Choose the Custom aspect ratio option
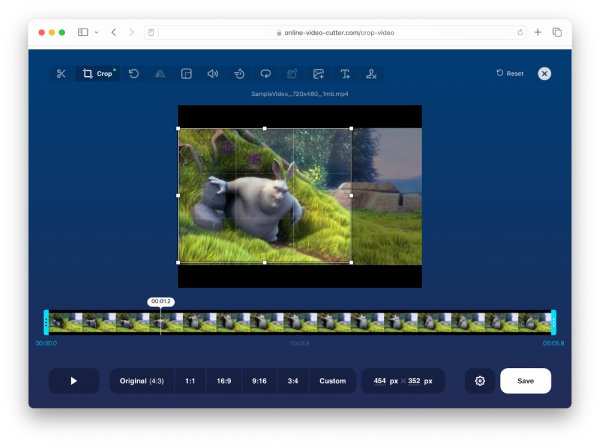 click(x=333, y=381)
